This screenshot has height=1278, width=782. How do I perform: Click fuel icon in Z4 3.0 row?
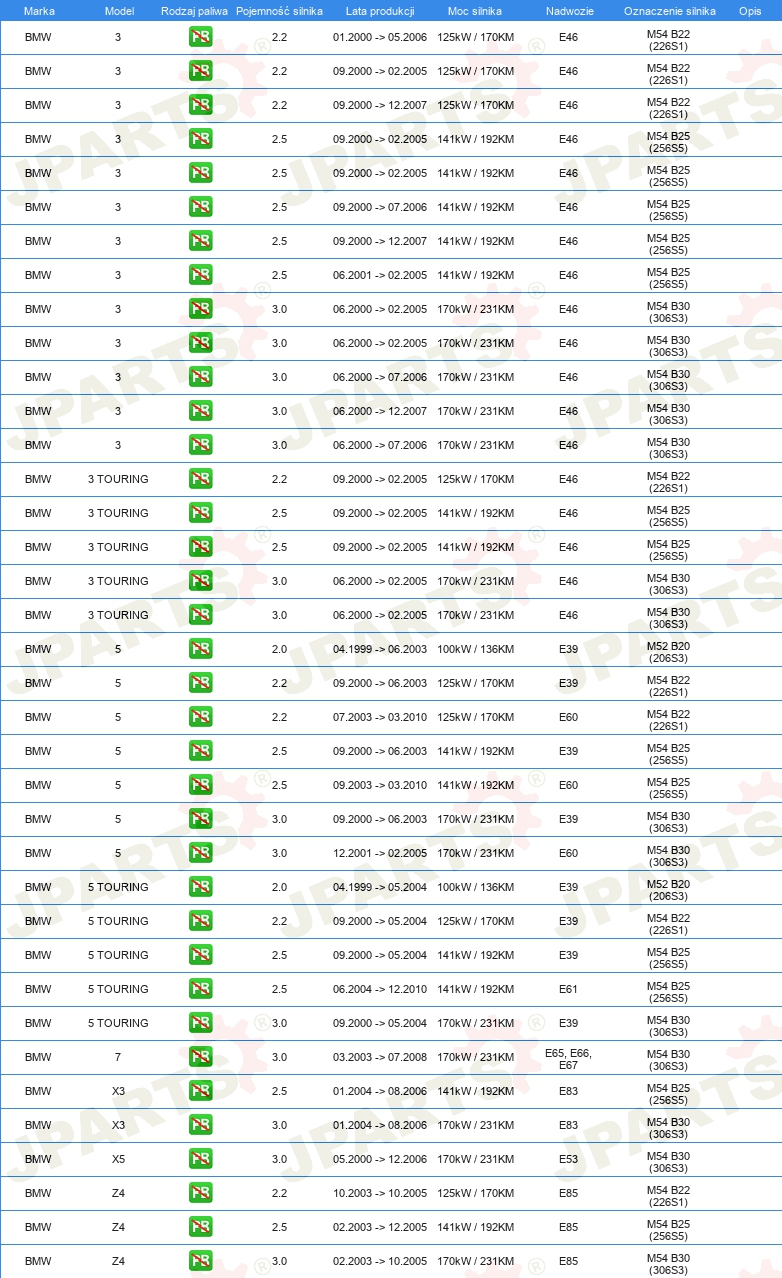[200, 1262]
